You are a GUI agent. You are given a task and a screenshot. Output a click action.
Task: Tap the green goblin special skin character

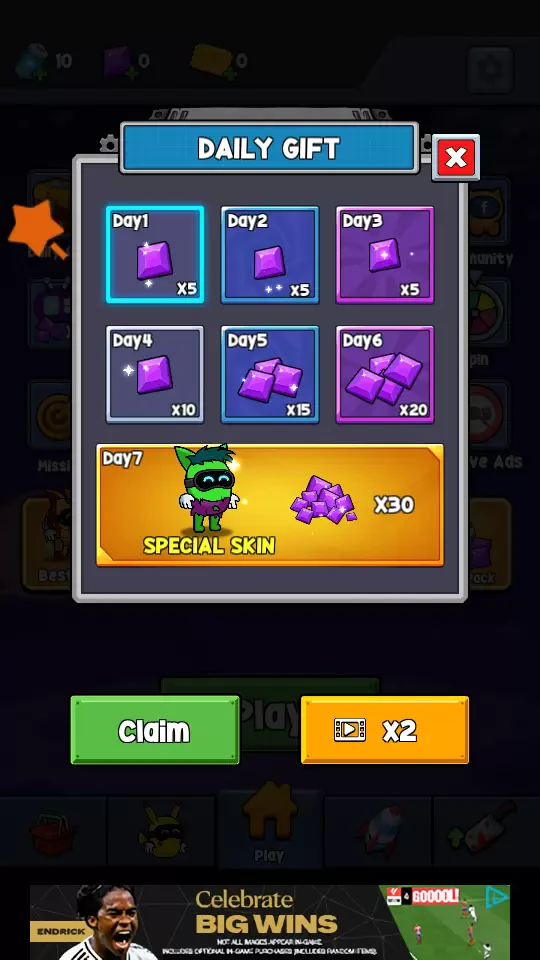click(208, 489)
